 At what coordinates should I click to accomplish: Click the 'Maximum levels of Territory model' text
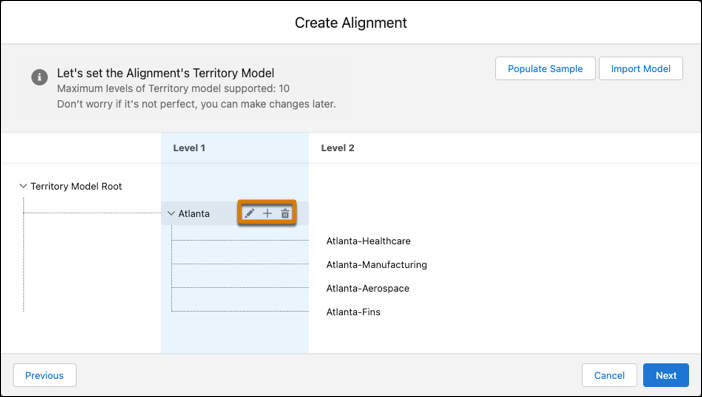[x=173, y=89]
